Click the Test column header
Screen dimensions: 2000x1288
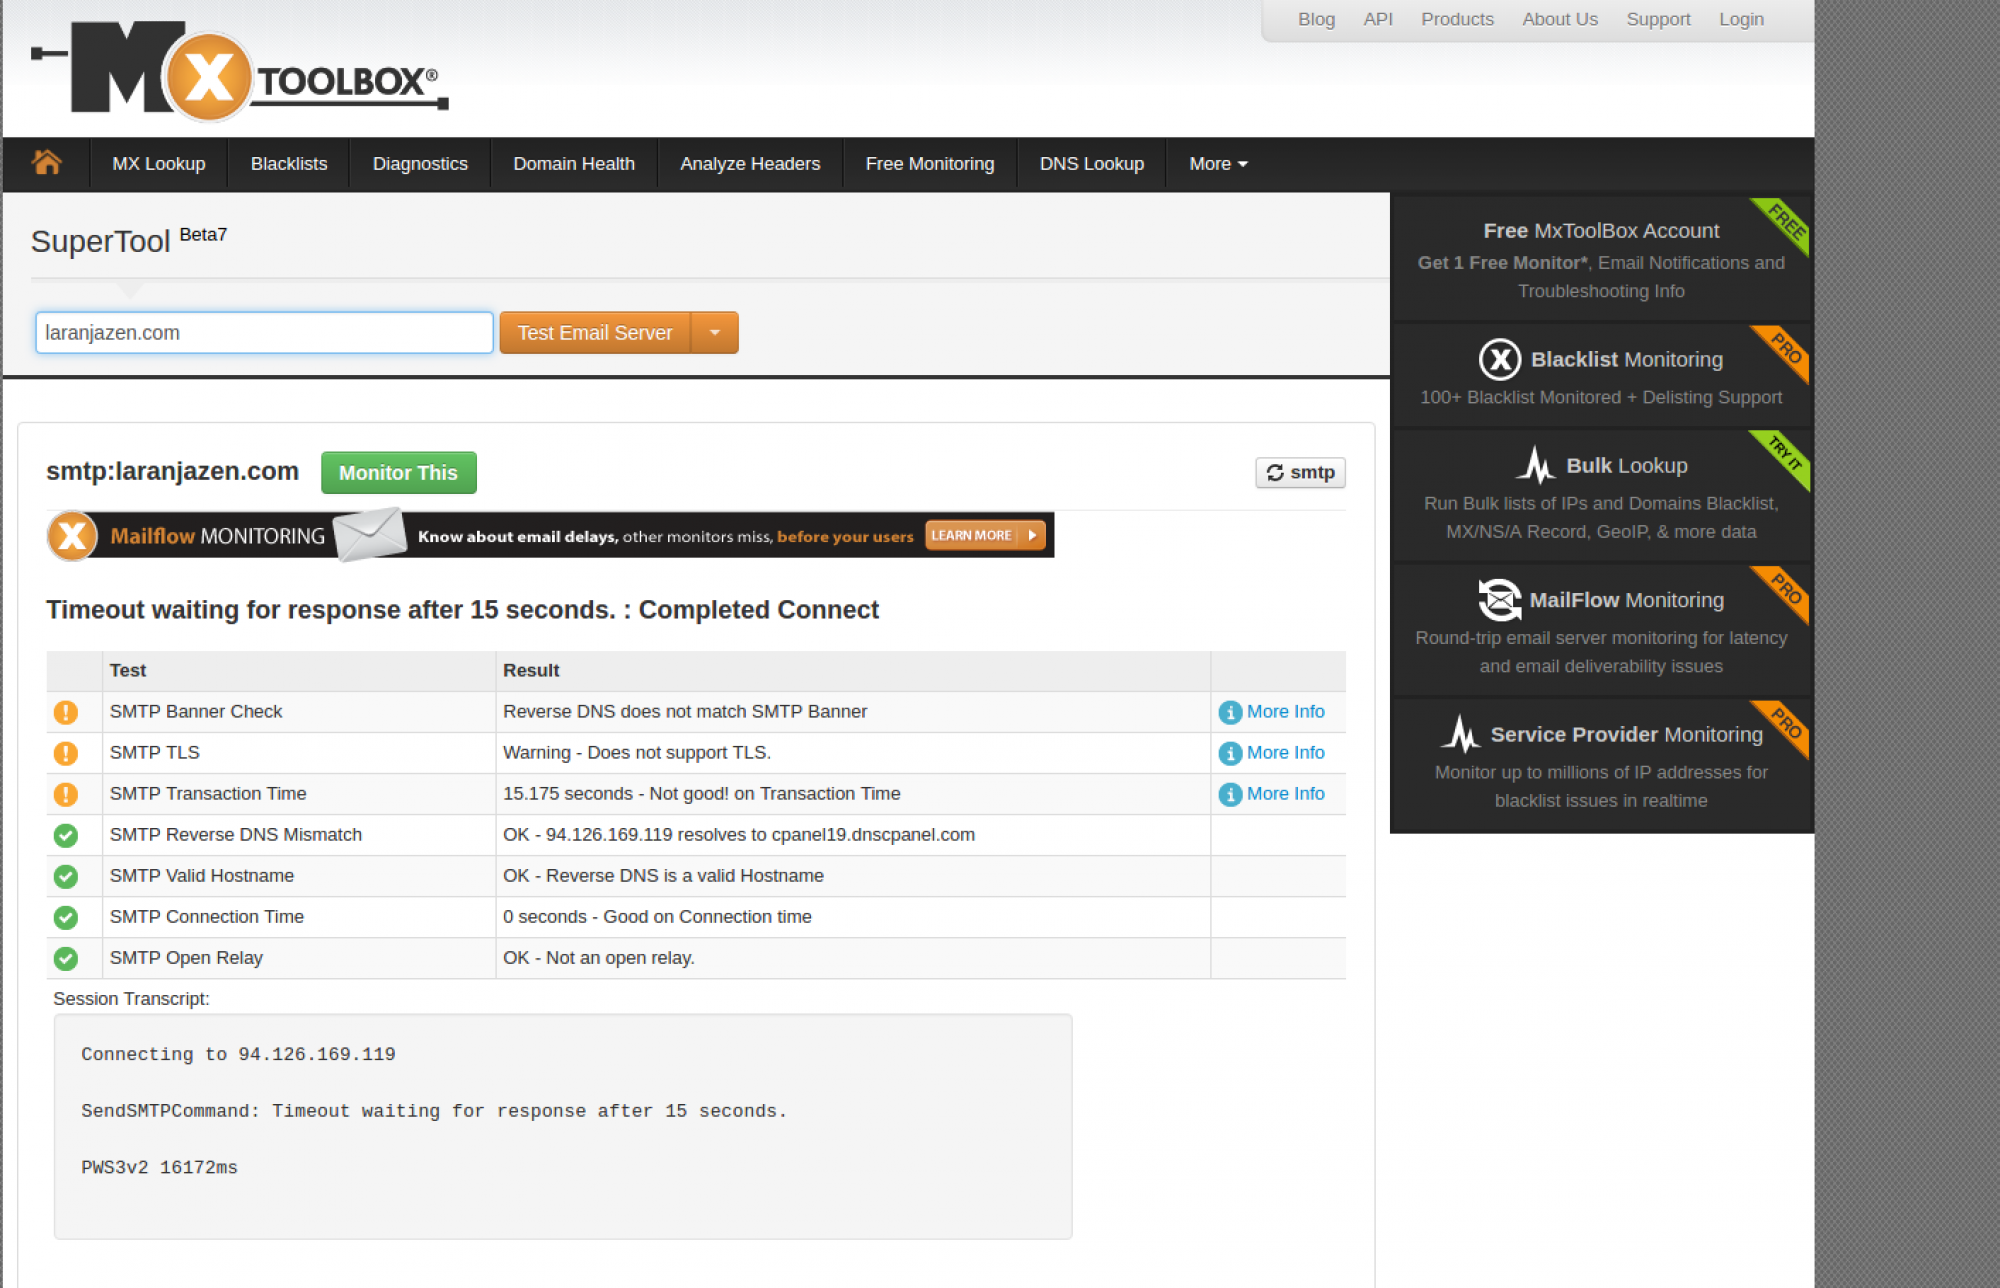pos(128,671)
